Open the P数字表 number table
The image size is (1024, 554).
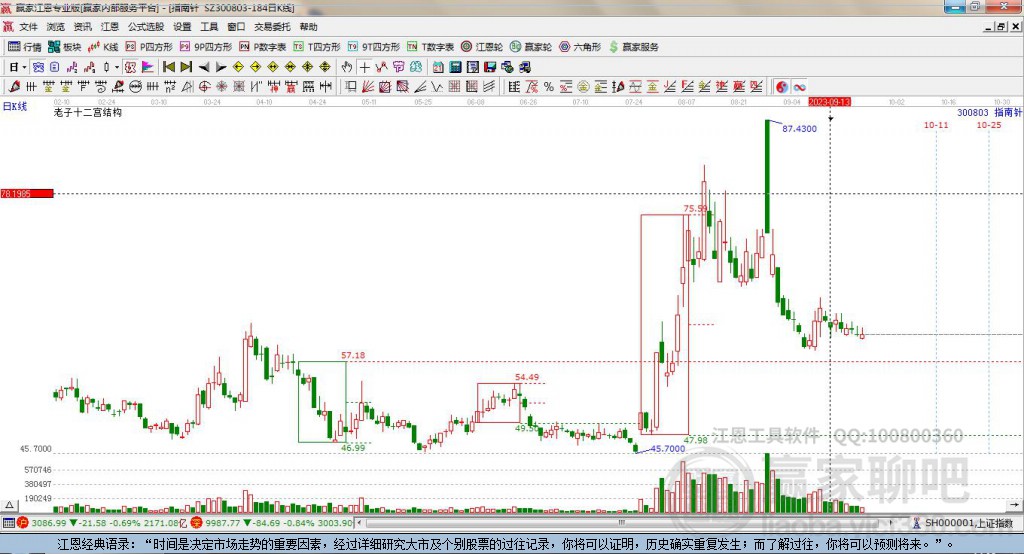[263, 47]
